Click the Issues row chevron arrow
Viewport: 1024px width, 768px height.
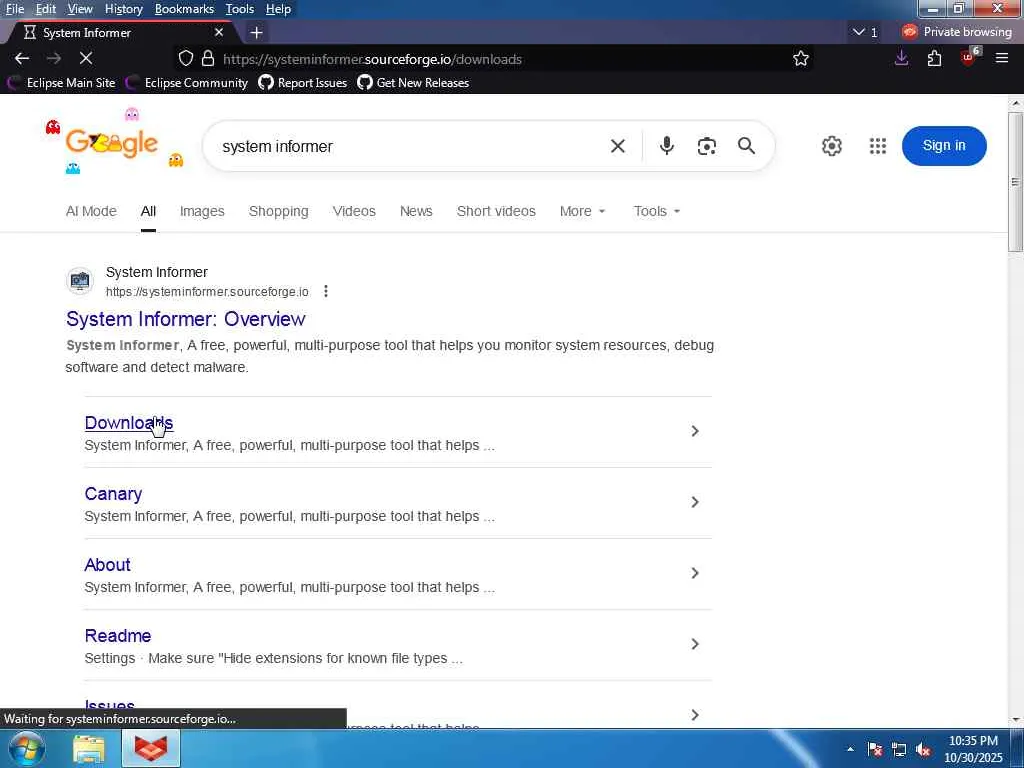695,715
